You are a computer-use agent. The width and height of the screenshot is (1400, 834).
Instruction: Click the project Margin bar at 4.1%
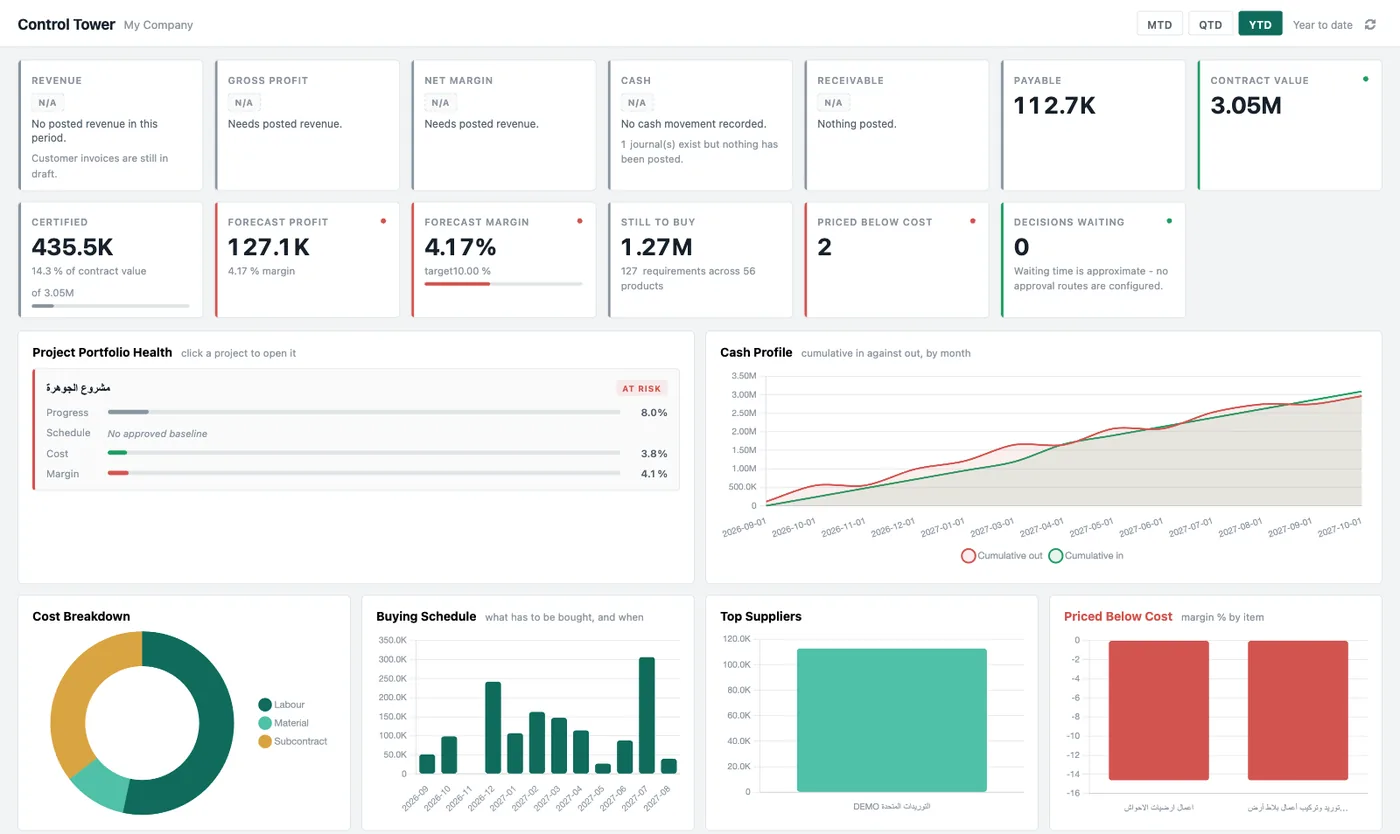(364, 473)
